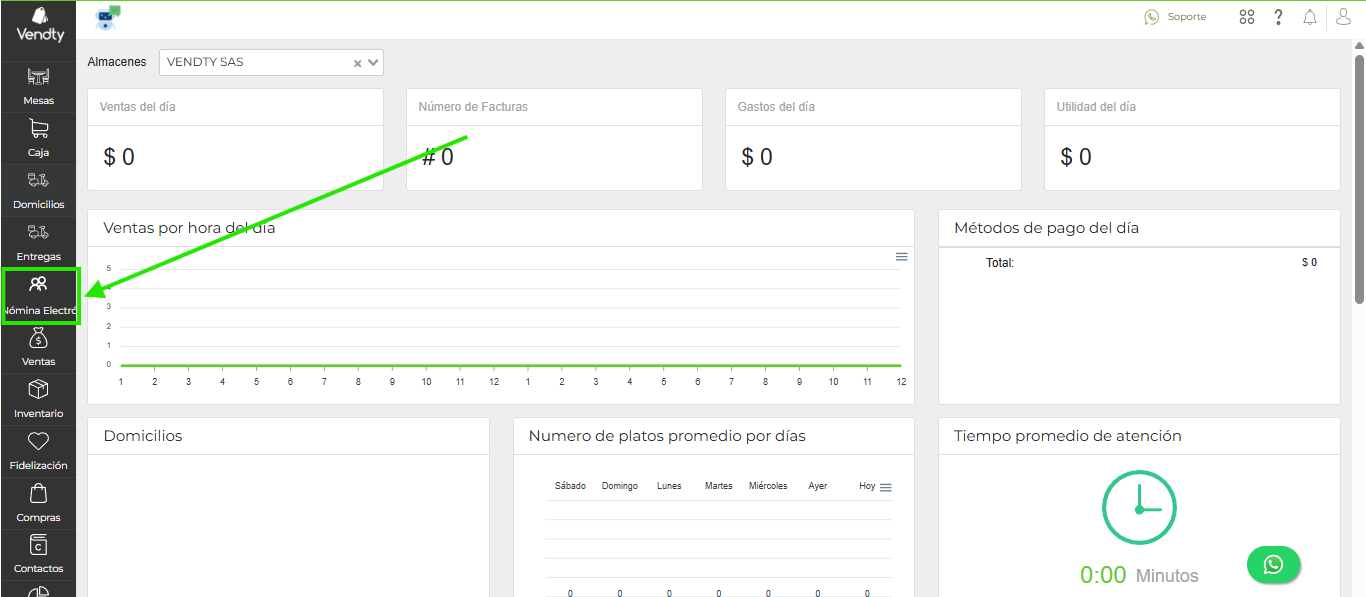Click the Hoy column label
The width and height of the screenshot is (1366, 597).
point(867,486)
